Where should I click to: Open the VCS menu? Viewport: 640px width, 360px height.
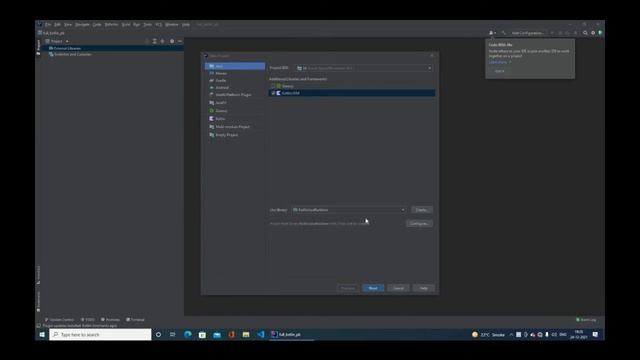pyautogui.click(x=158, y=24)
